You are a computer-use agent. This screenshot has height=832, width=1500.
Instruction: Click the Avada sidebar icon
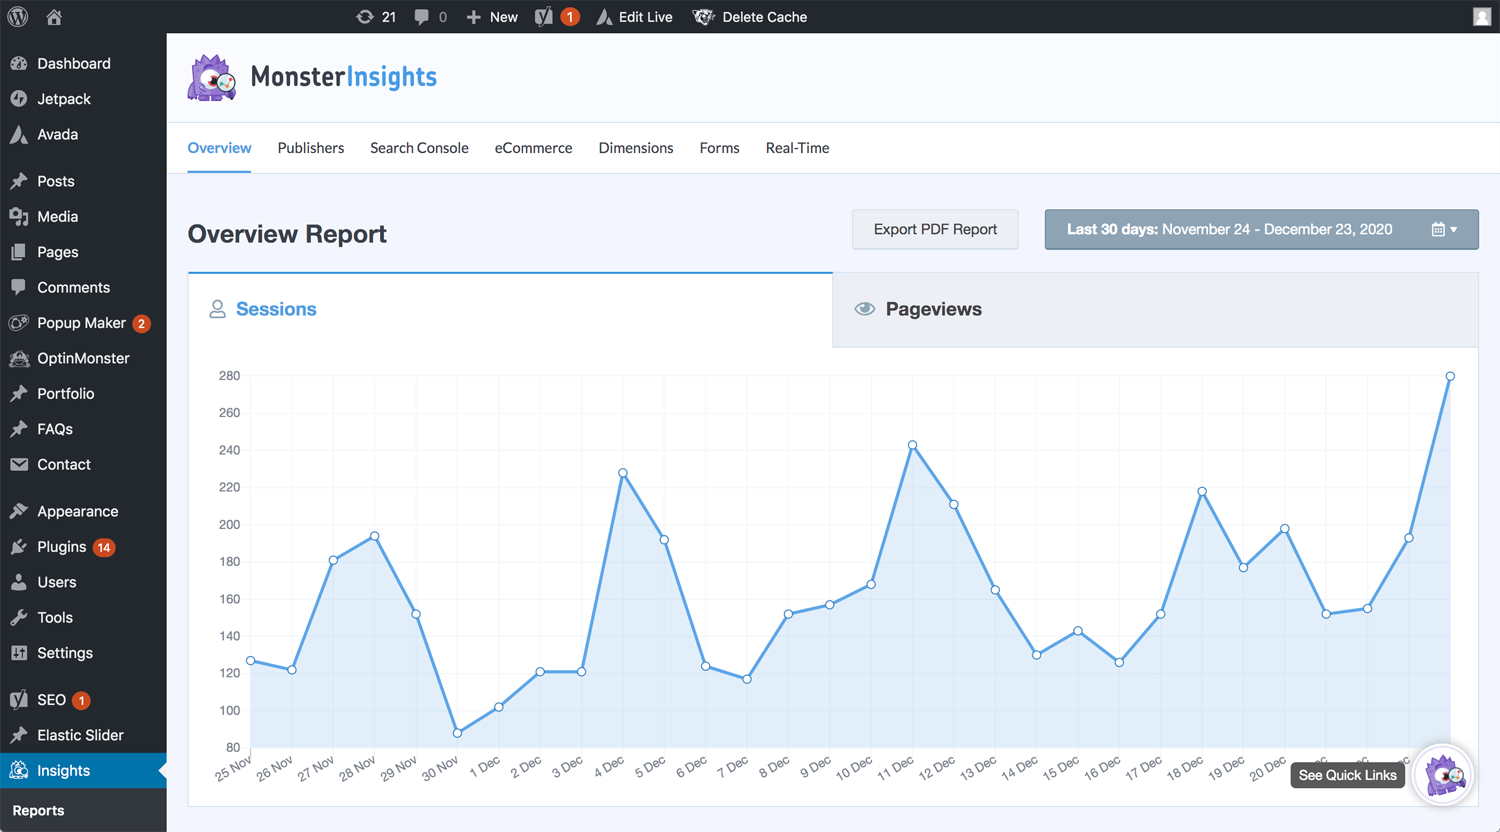coord(19,134)
